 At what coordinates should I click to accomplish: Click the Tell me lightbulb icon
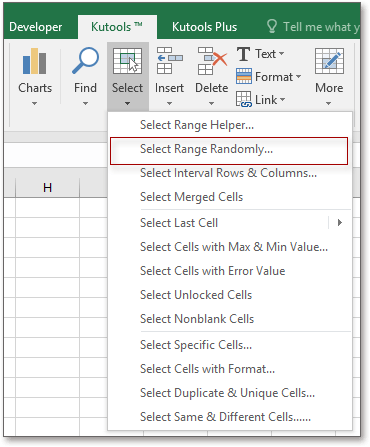(272, 26)
